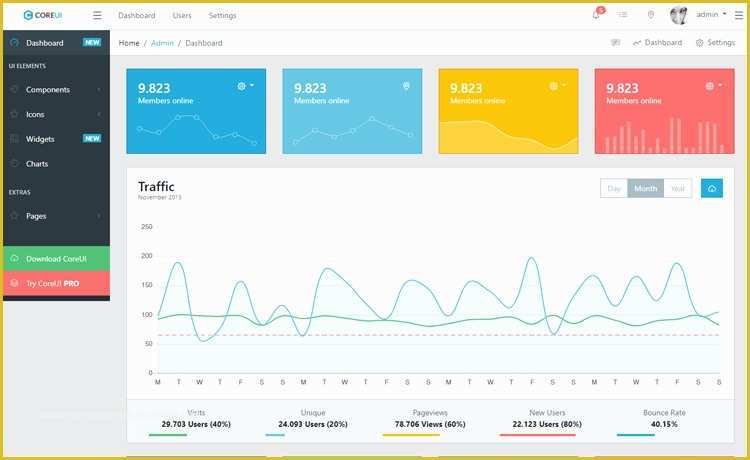The width and height of the screenshot is (750, 460).
Task: Click the 24.093 Users (20%) value
Action: (313, 424)
